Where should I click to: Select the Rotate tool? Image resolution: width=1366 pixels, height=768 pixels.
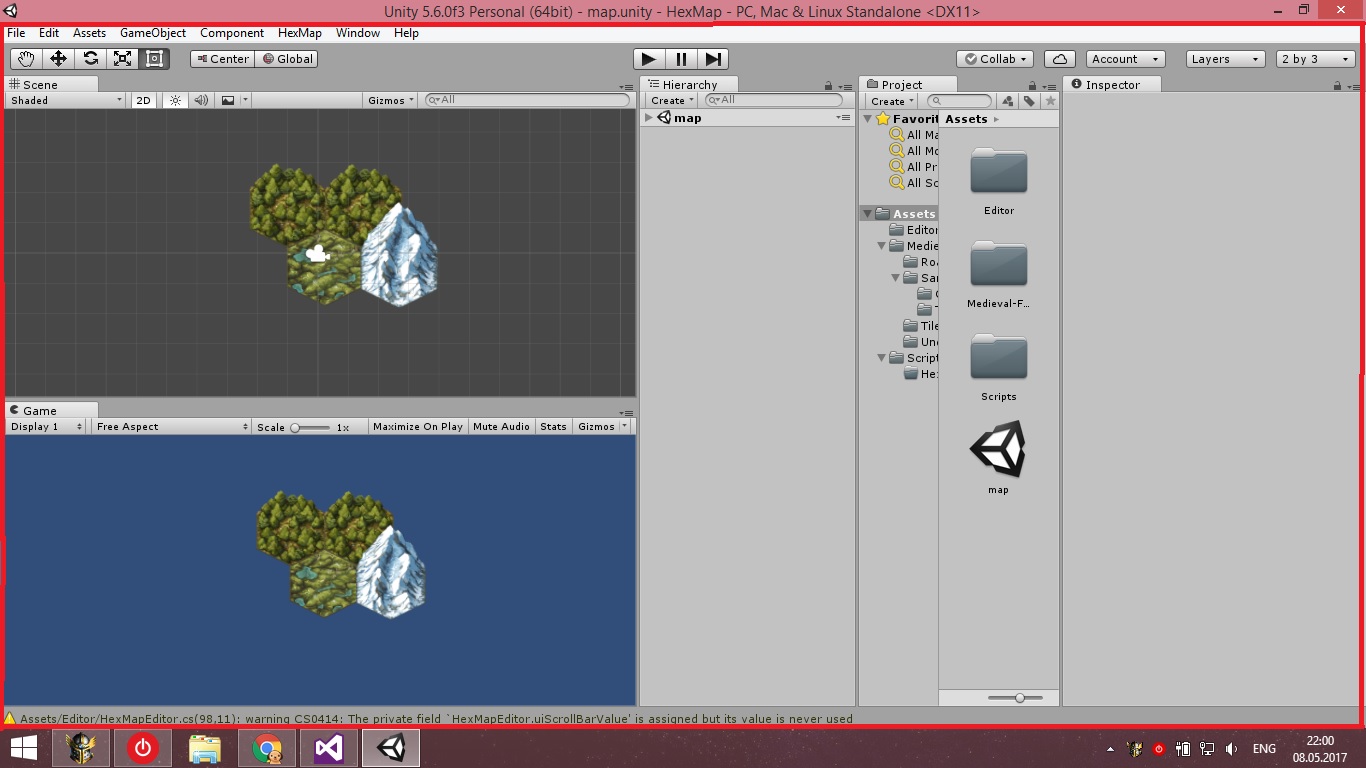point(90,59)
